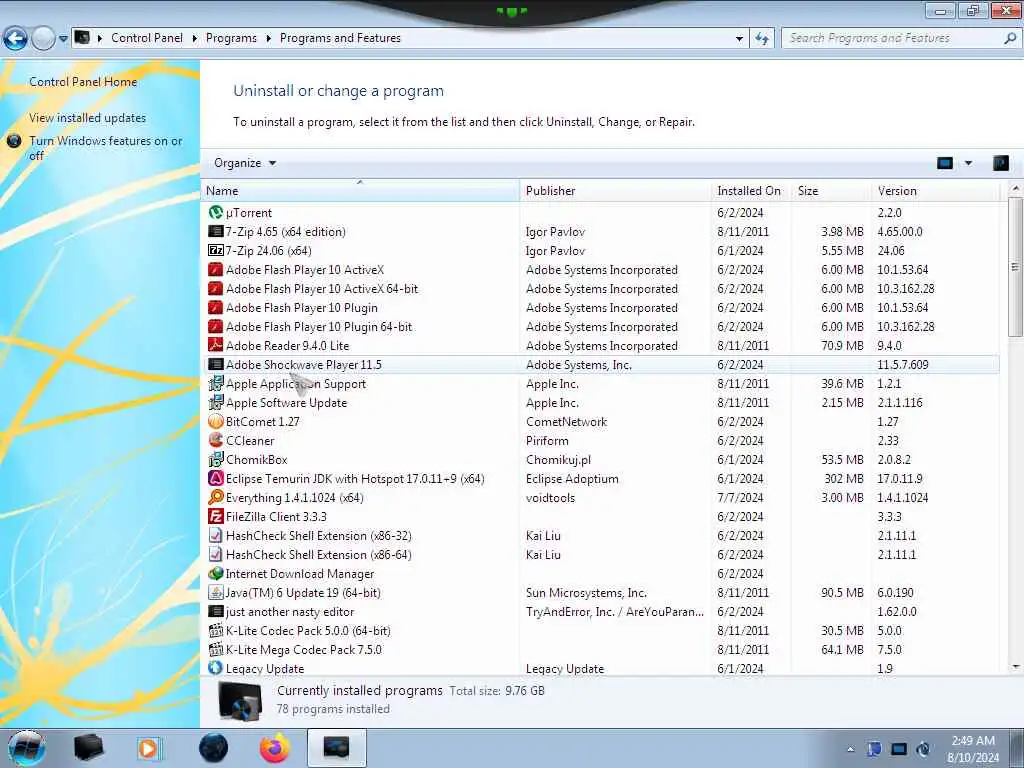Sort list by Size column header
The width and height of the screenshot is (1024, 768).
click(831, 191)
